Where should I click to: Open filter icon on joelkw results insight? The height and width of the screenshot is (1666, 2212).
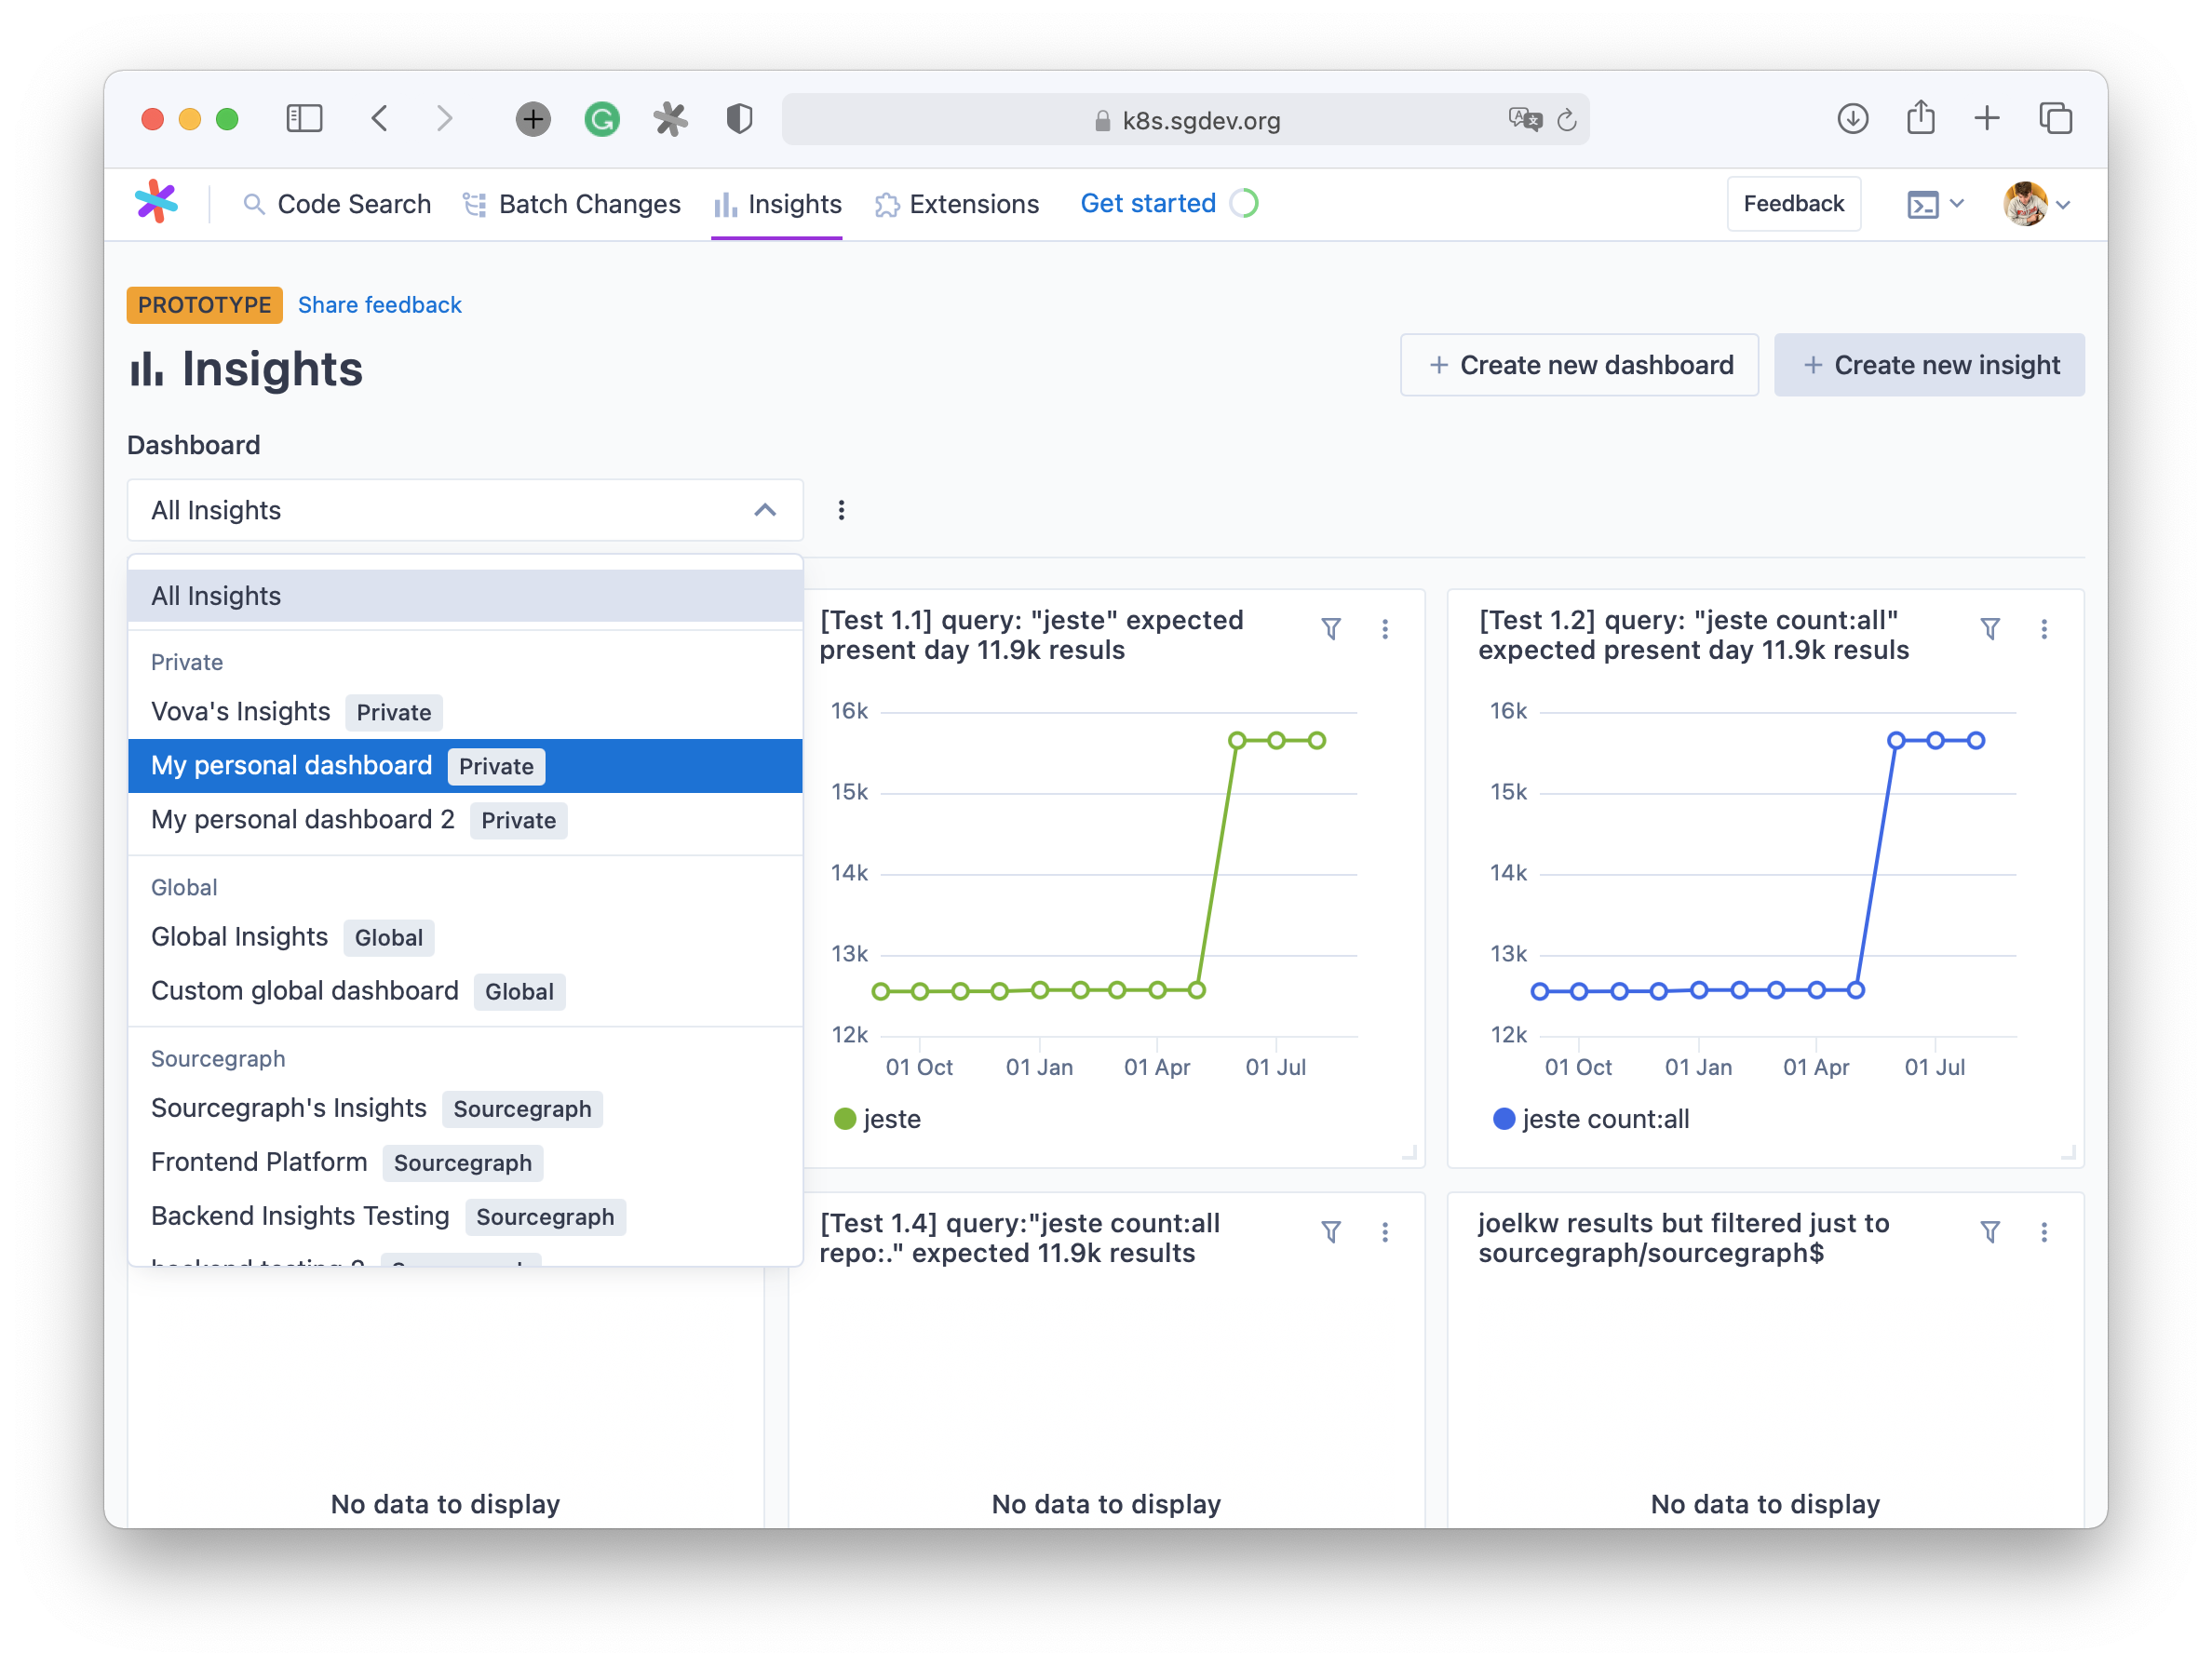point(1990,1232)
